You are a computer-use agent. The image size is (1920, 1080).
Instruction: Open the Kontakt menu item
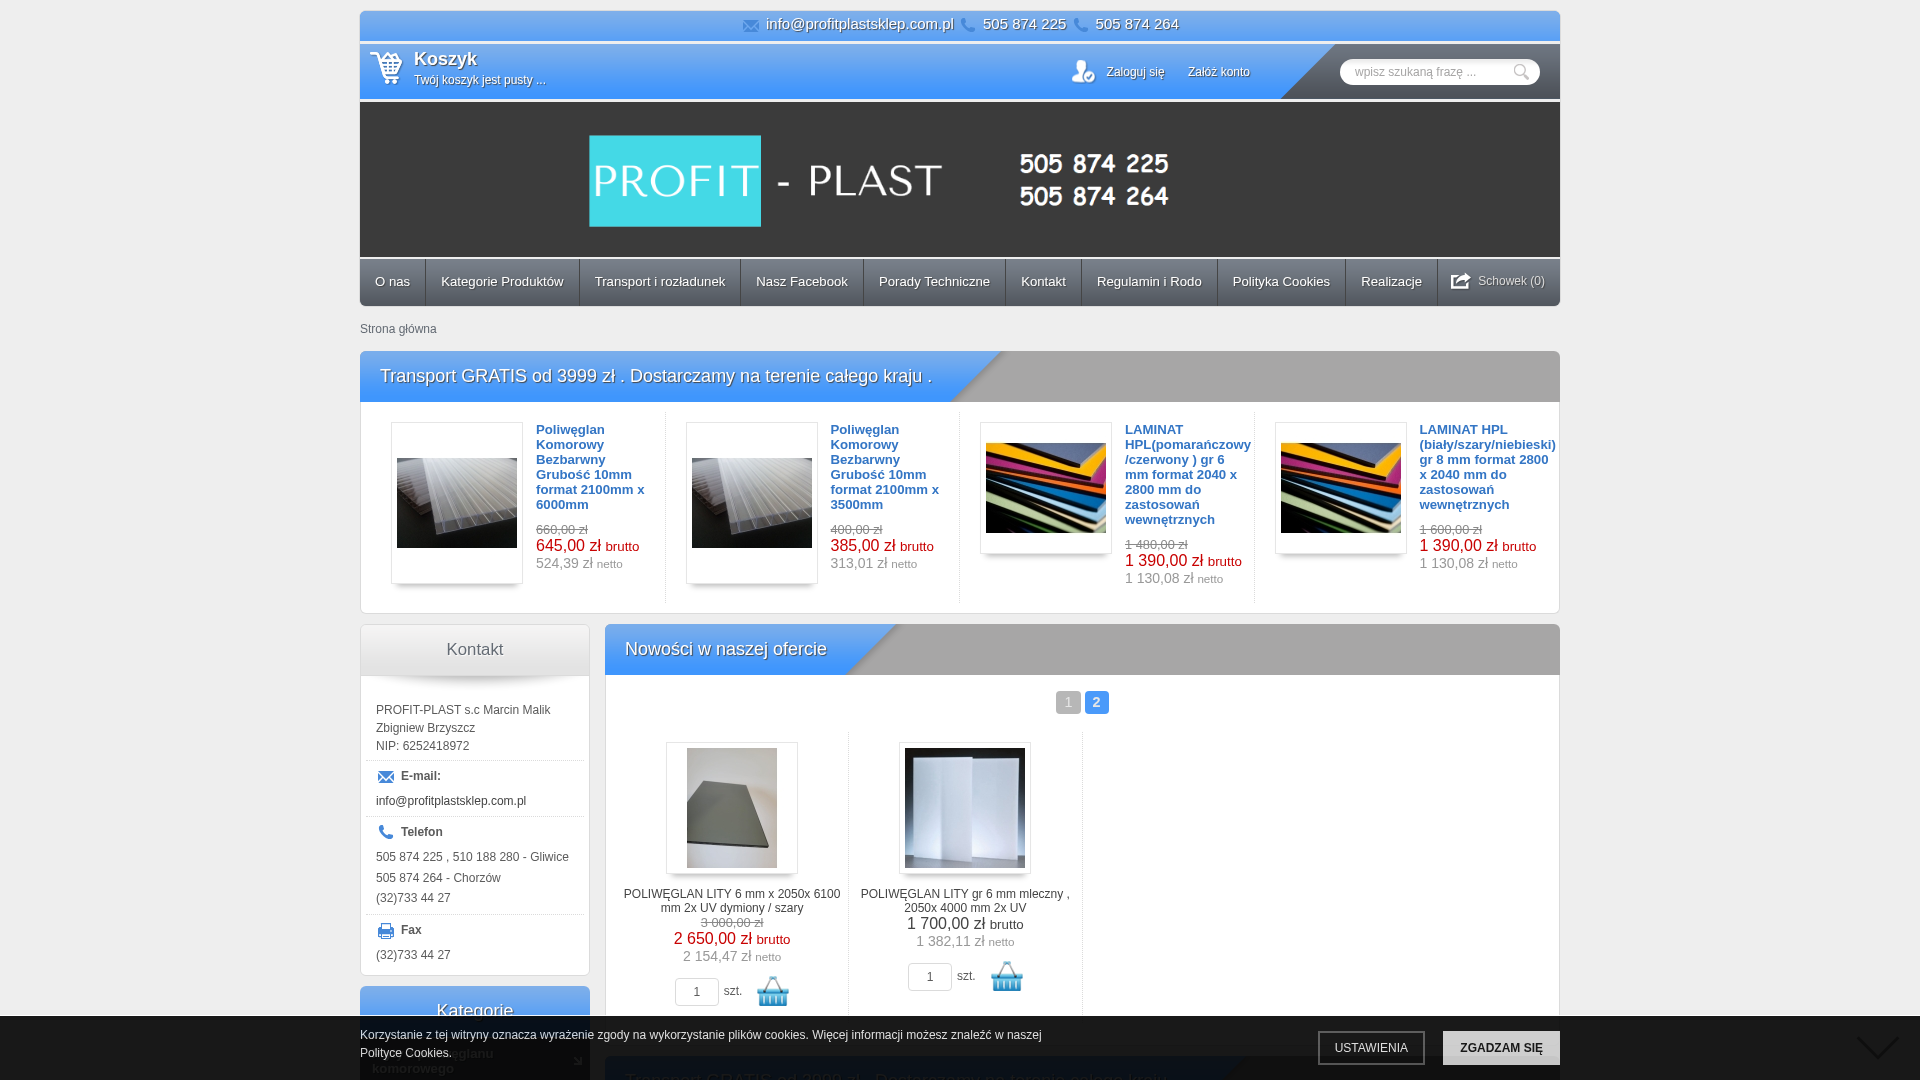coord(1043,282)
